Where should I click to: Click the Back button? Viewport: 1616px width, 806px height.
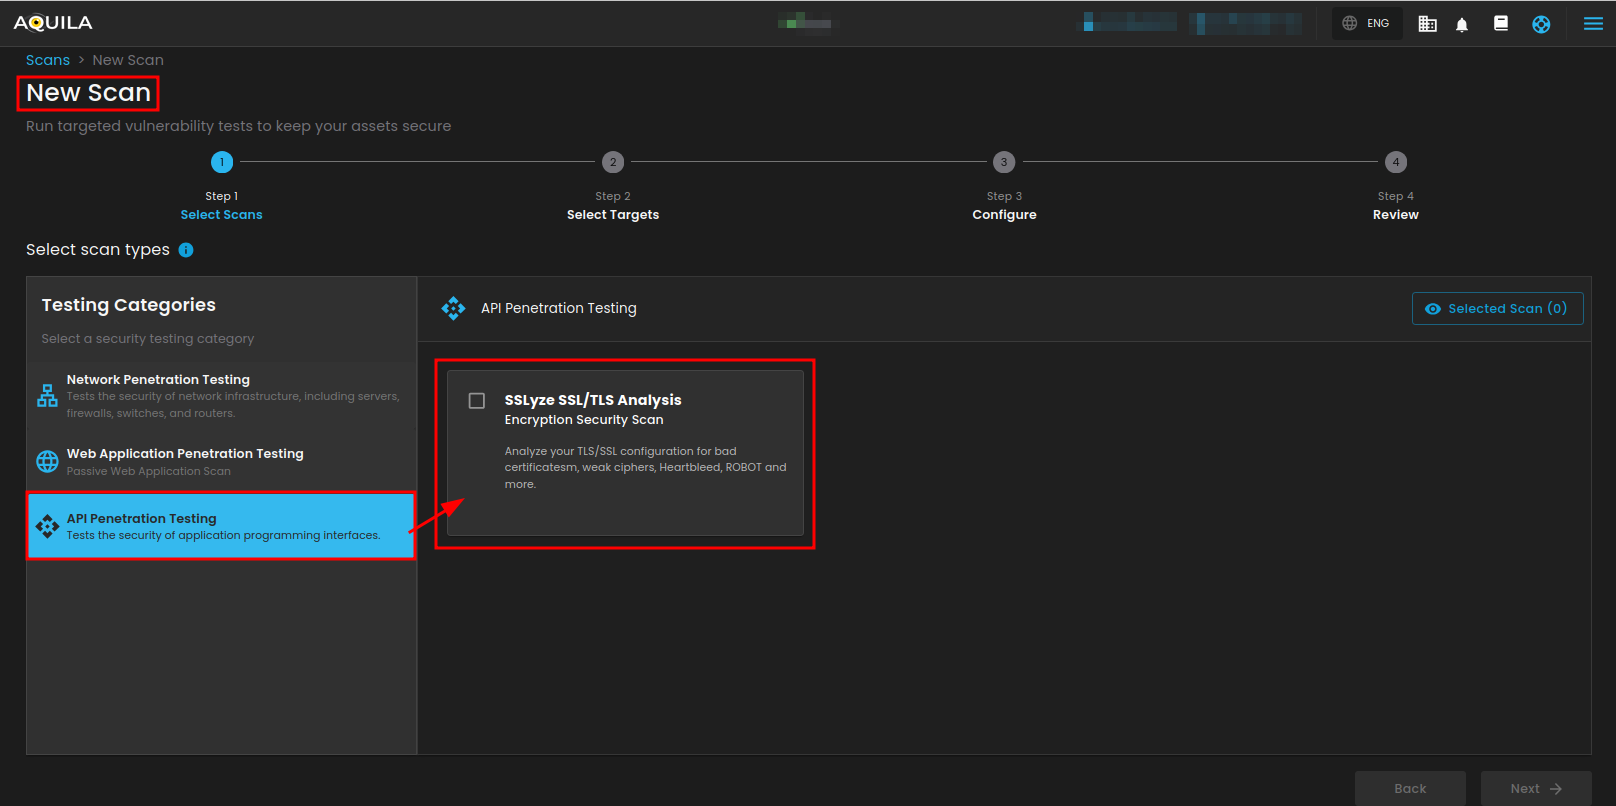[1410, 788]
